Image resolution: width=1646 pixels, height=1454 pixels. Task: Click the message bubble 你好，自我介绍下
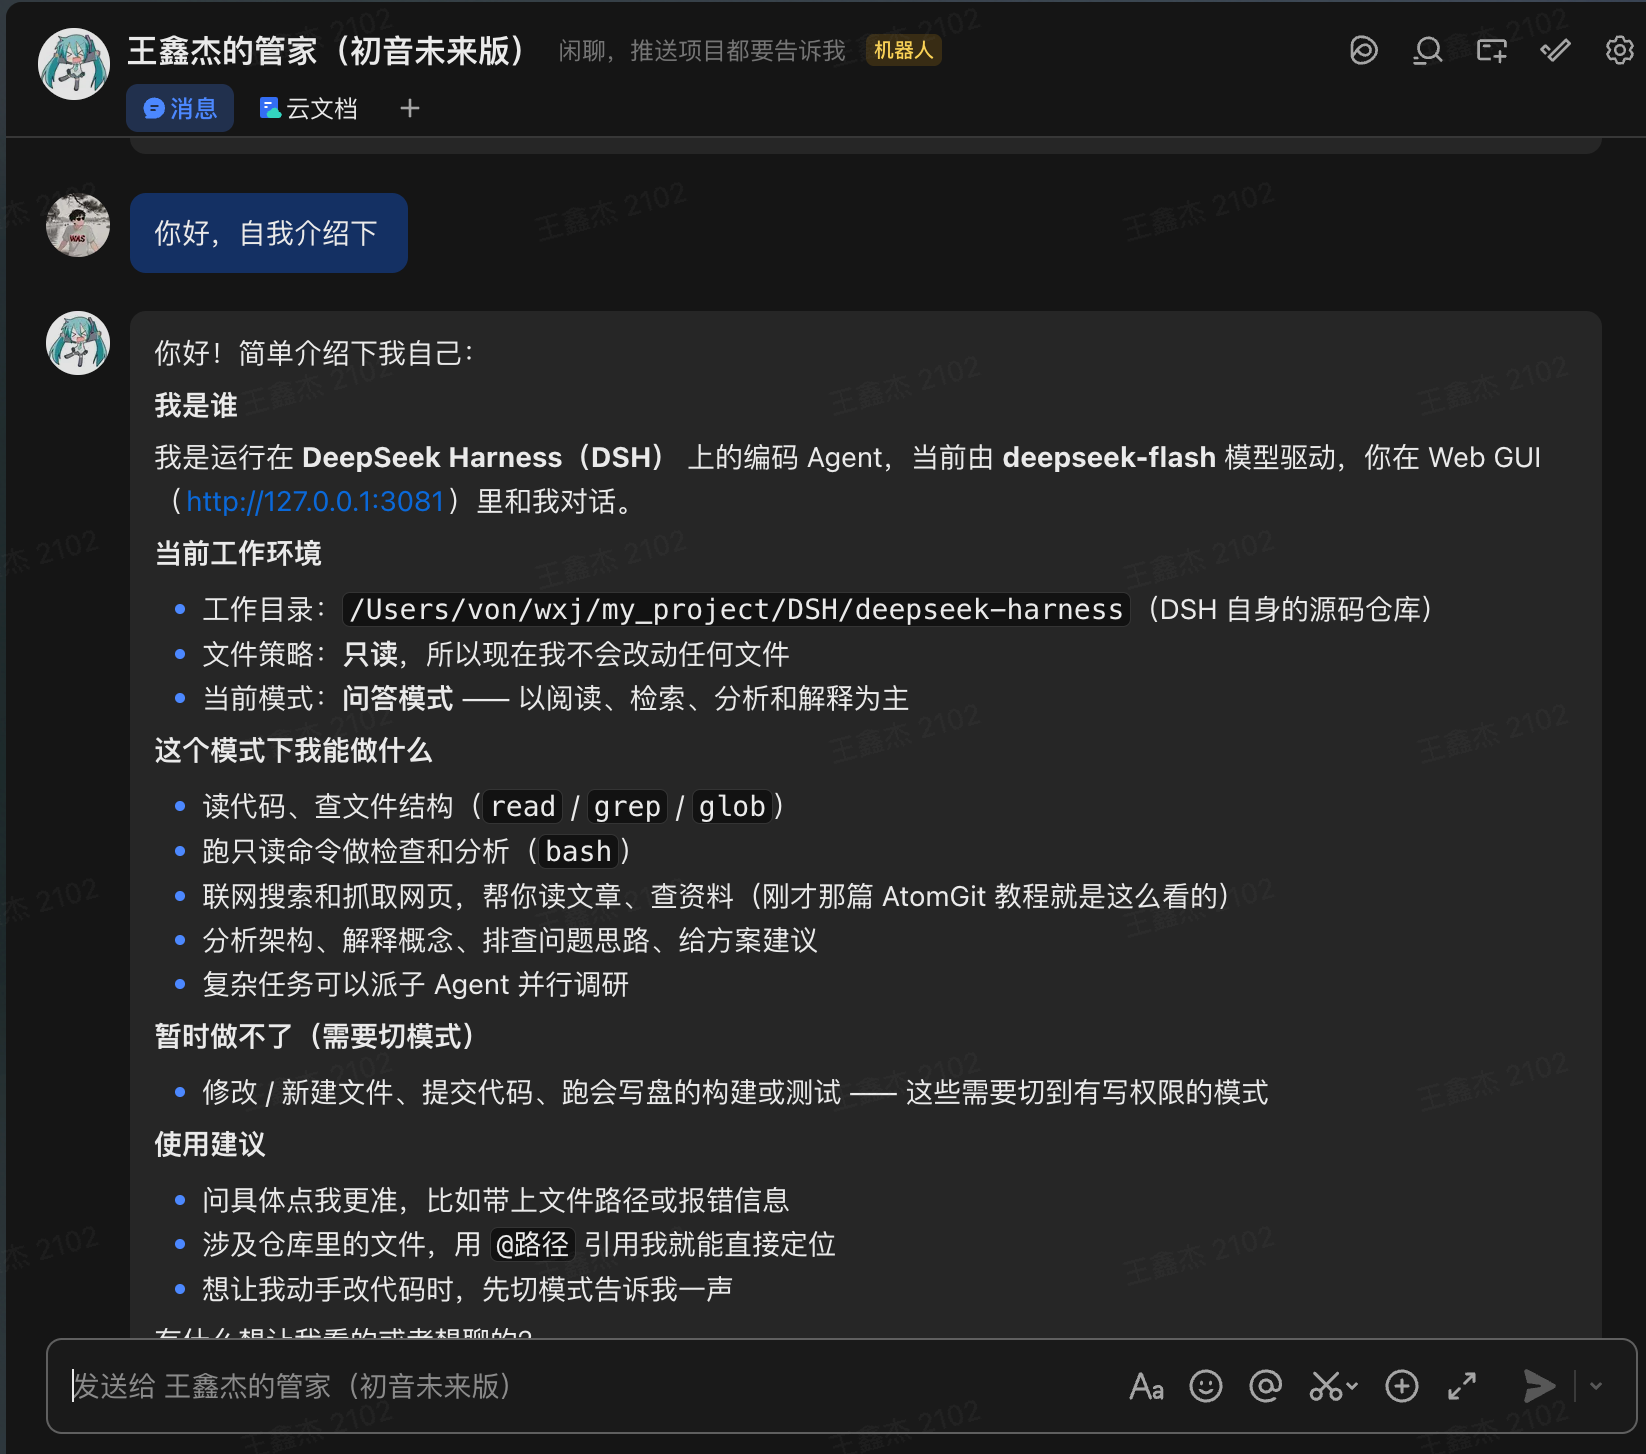(x=269, y=233)
